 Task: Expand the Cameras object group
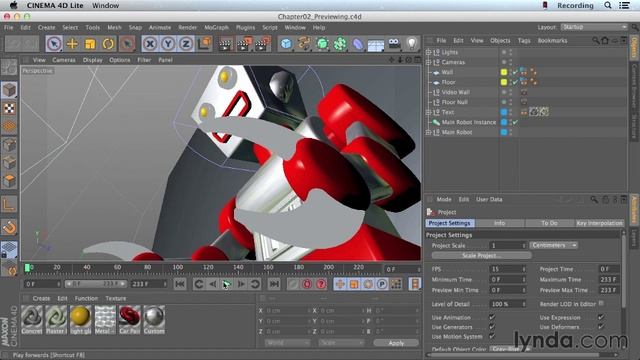428,62
